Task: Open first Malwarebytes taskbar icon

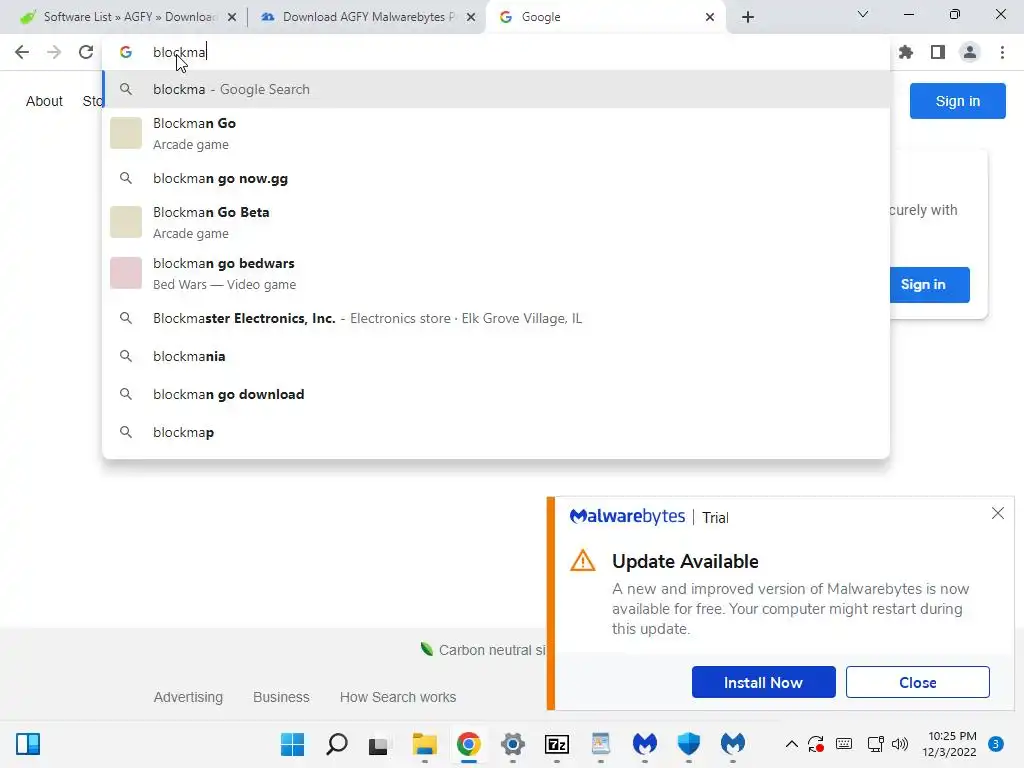Action: 645,744
